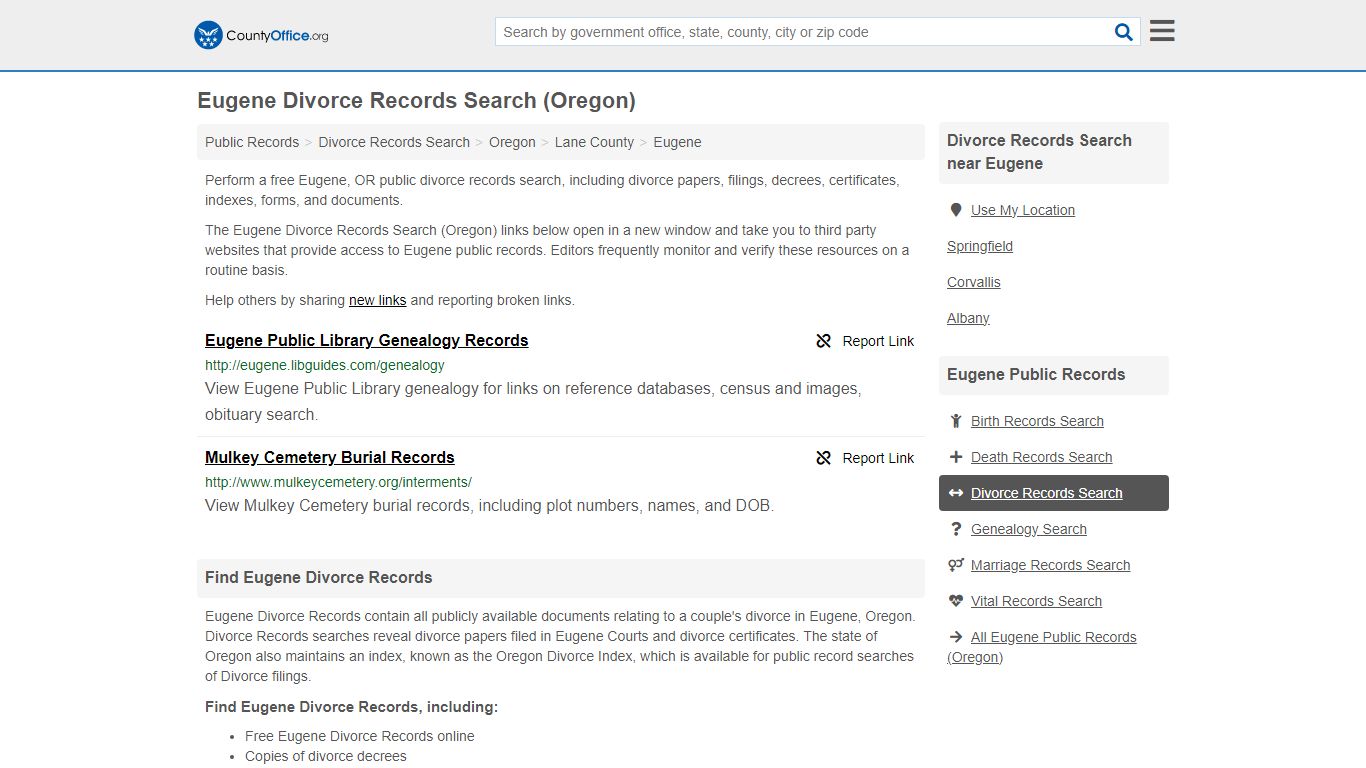Open the Oregon breadcrumb link
1366x768 pixels.
[x=512, y=142]
